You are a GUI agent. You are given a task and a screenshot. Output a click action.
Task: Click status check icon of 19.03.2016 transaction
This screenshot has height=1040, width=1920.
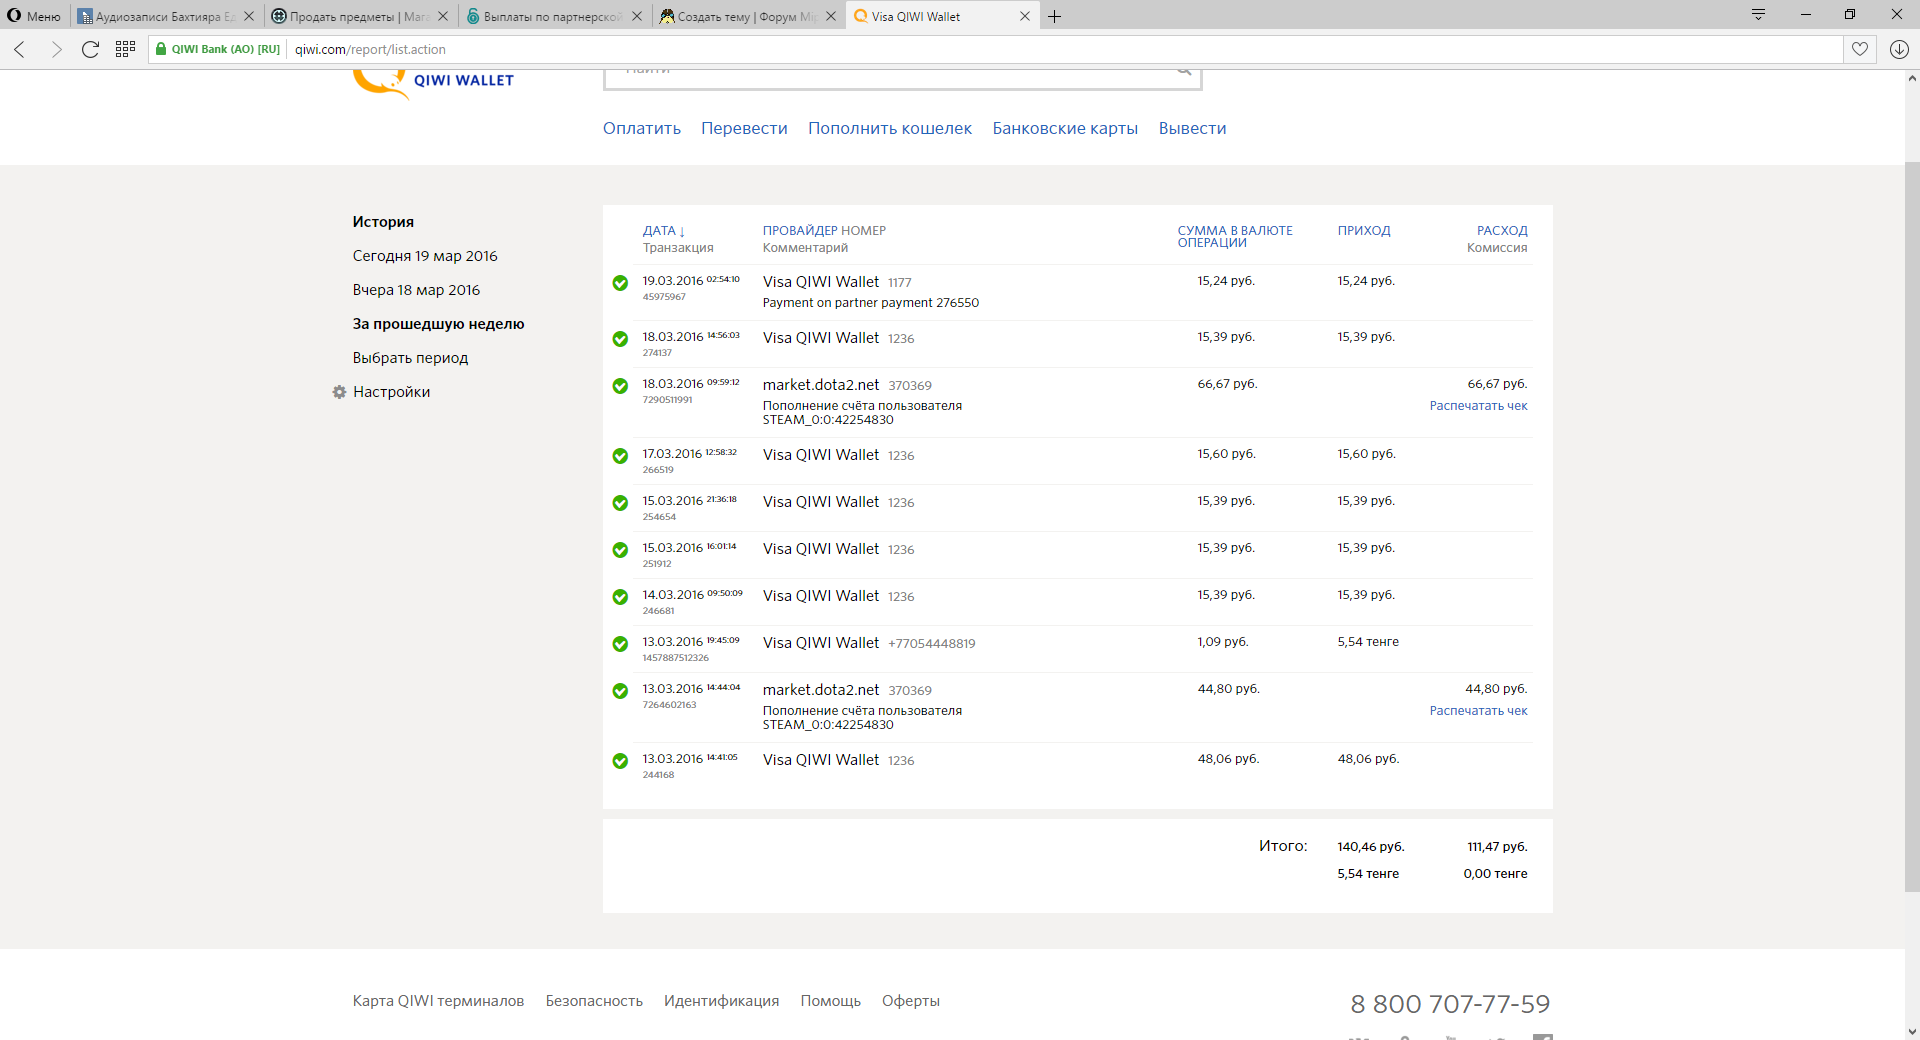tap(620, 283)
